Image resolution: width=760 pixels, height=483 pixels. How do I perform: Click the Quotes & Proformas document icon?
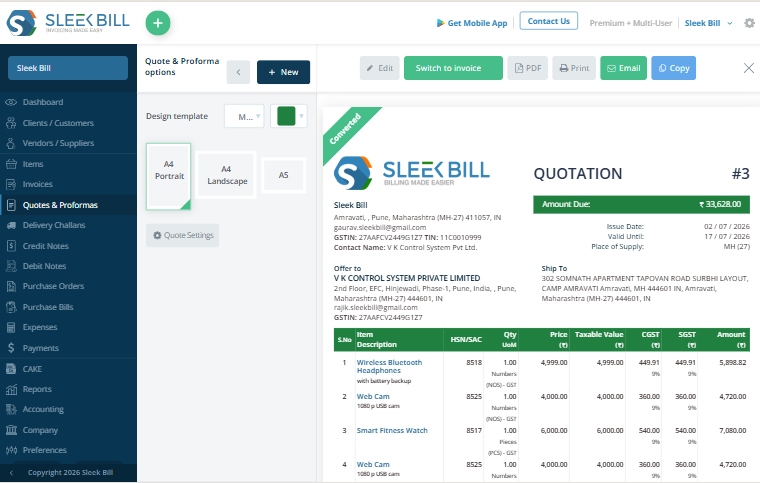point(11,205)
